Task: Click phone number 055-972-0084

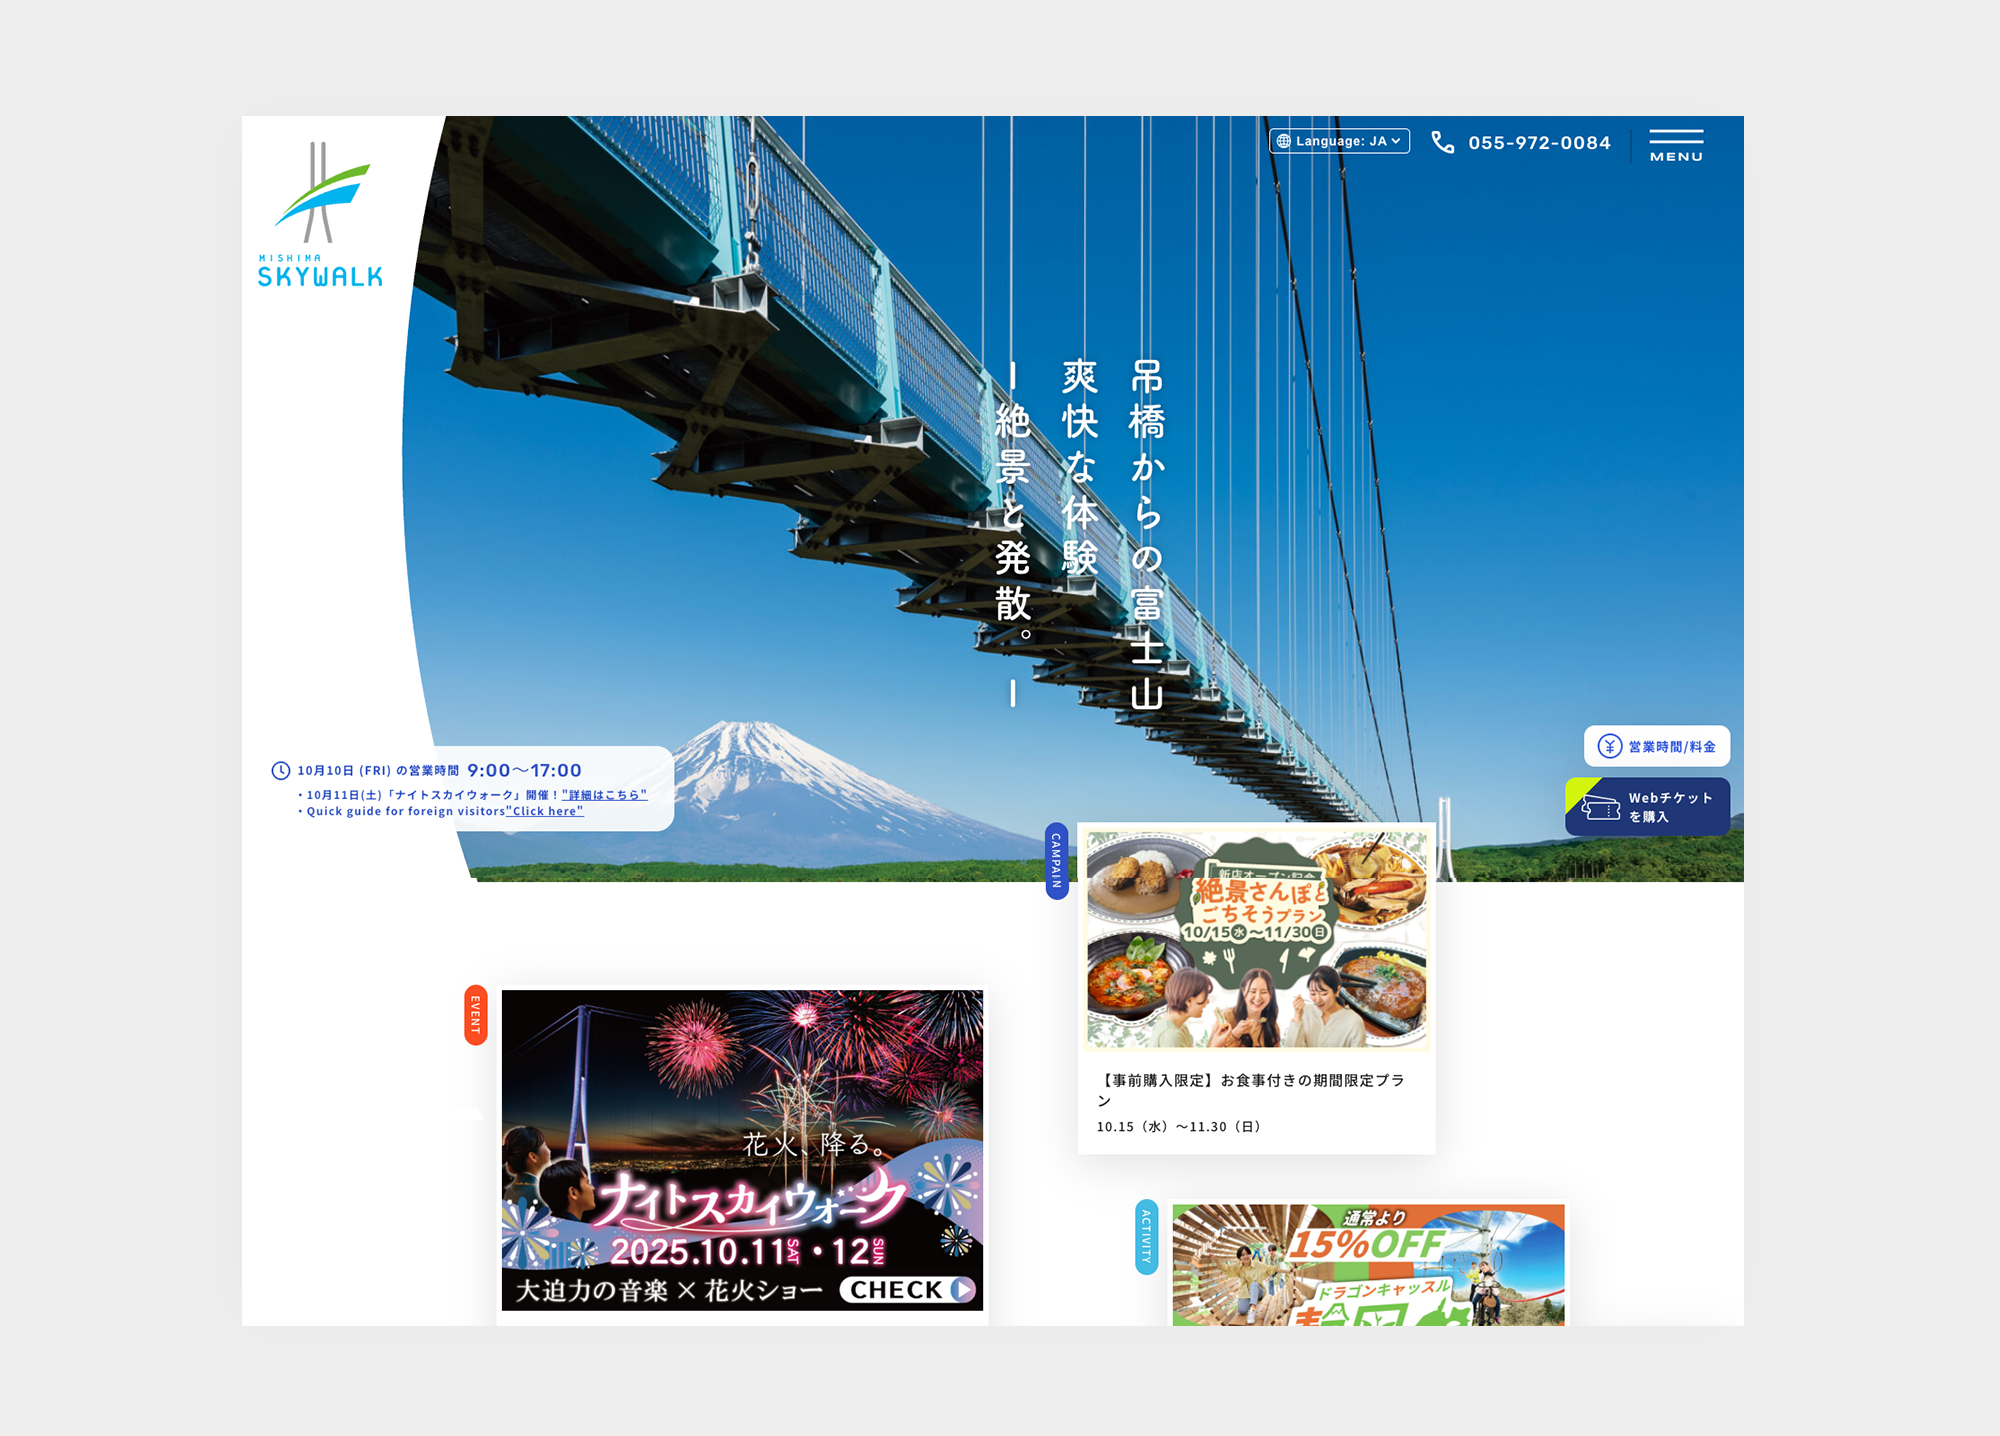Action: [1539, 143]
